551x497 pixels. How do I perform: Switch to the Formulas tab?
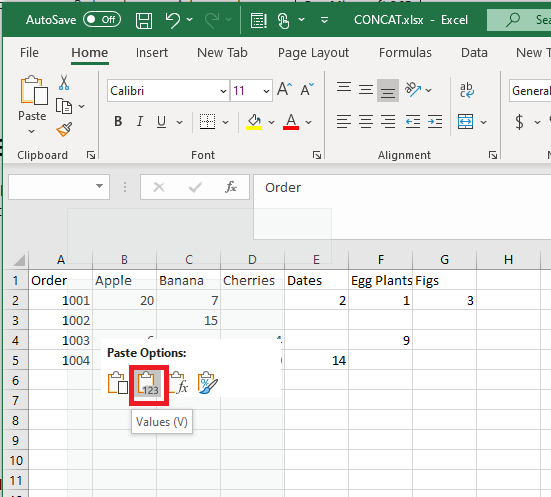(x=405, y=53)
